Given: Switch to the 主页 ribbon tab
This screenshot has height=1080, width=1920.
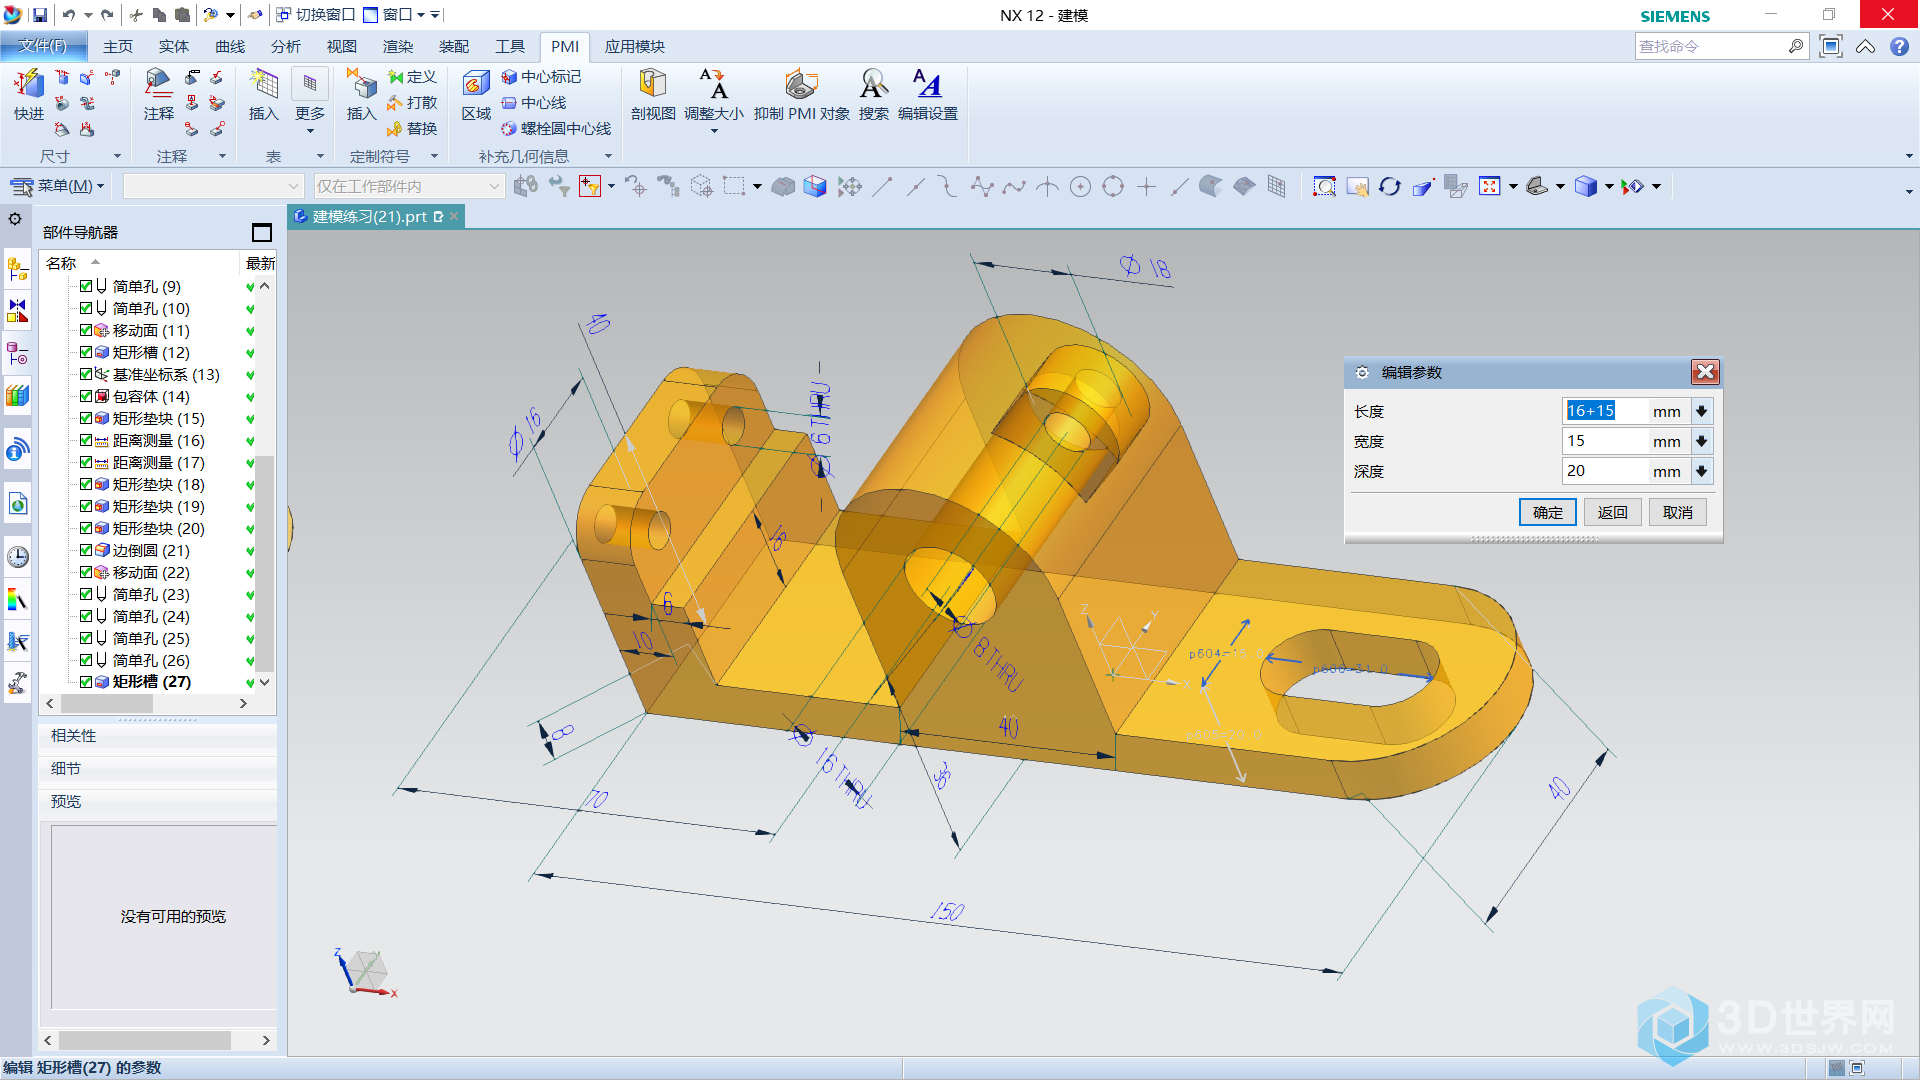Looking at the screenshot, I should pyautogui.click(x=118, y=46).
